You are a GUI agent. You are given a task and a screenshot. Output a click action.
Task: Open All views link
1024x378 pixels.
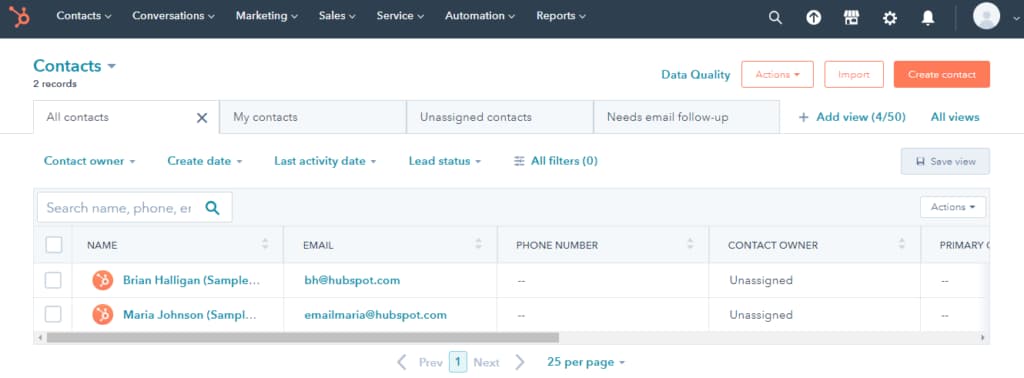[x=955, y=118]
